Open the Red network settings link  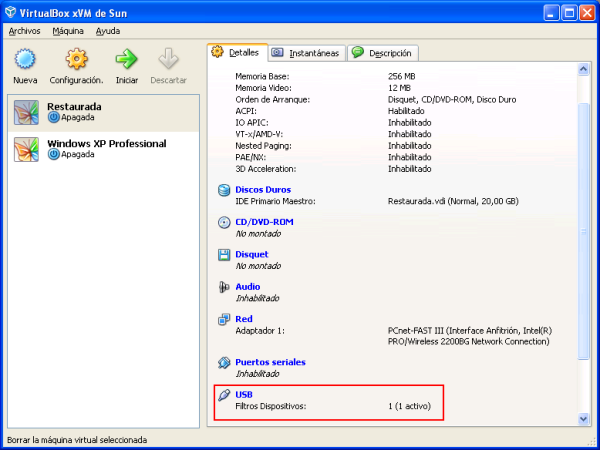pos(243,319)
